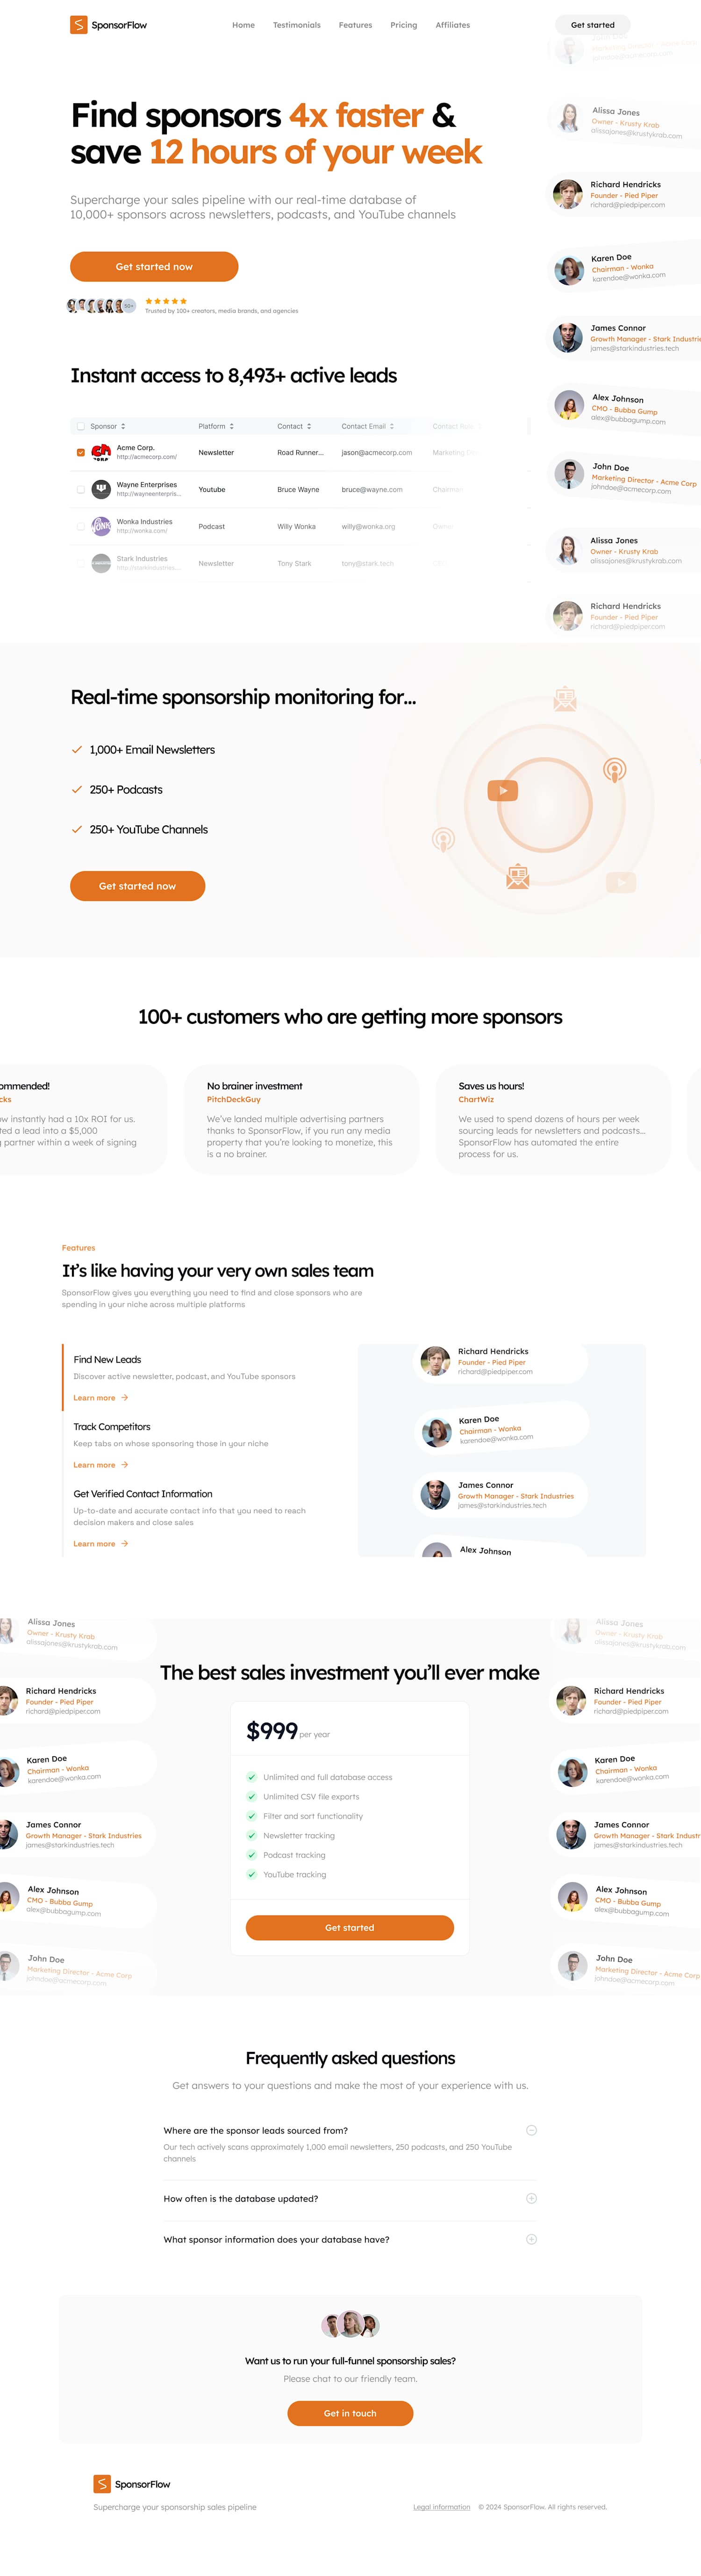
Task: Click check icon for Unlimited CSV file exports
Action: tap(251, 1797)
